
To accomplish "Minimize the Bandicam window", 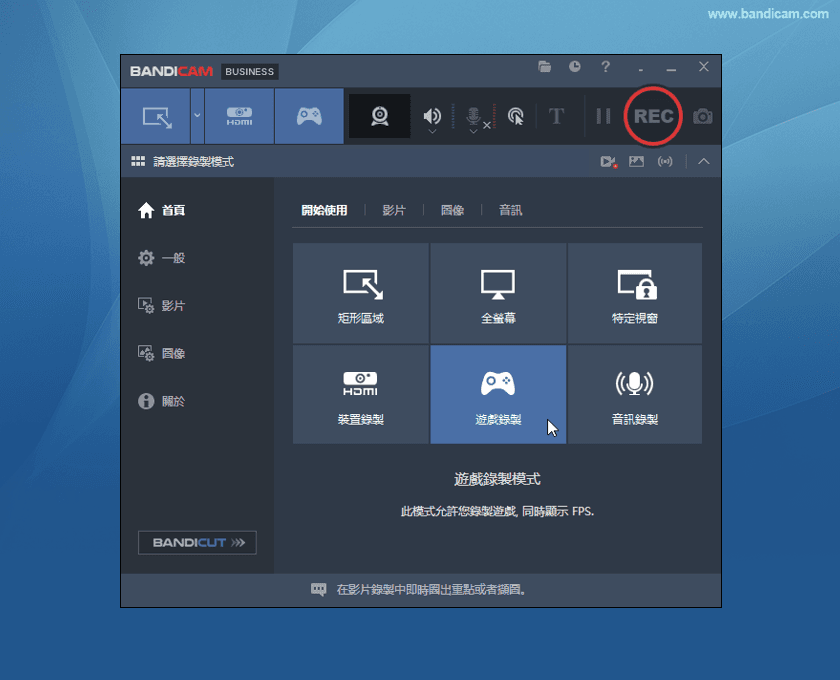I will pyautogui.click(x=671, y=68).
